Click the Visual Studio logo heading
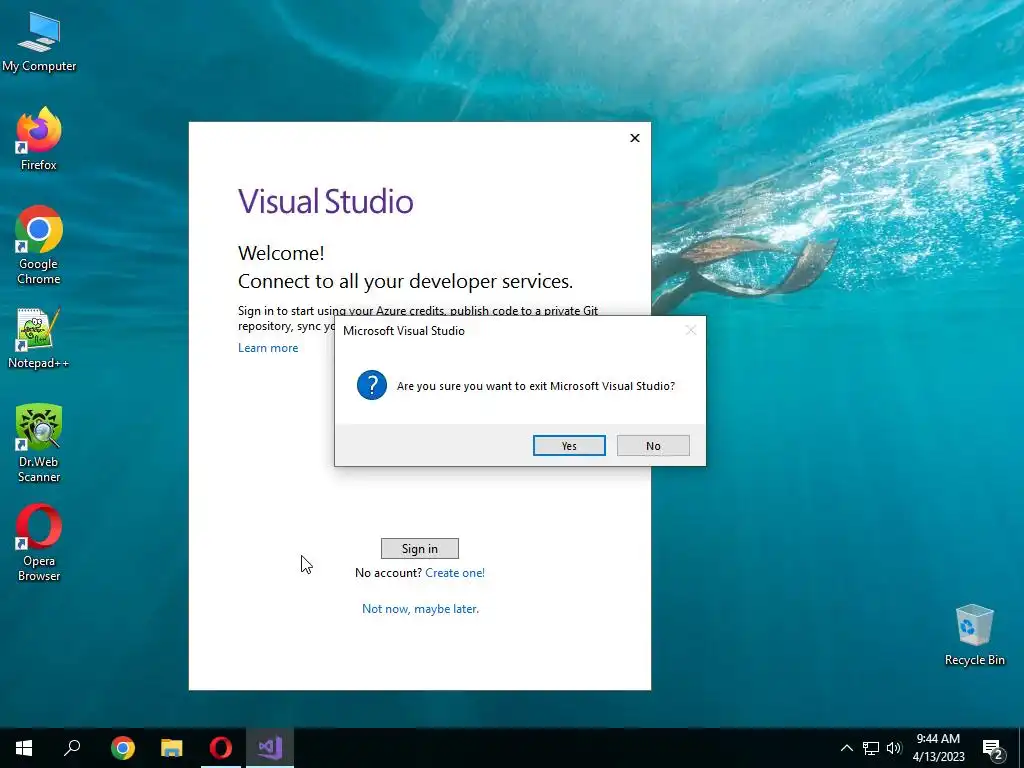 [325, 201]
